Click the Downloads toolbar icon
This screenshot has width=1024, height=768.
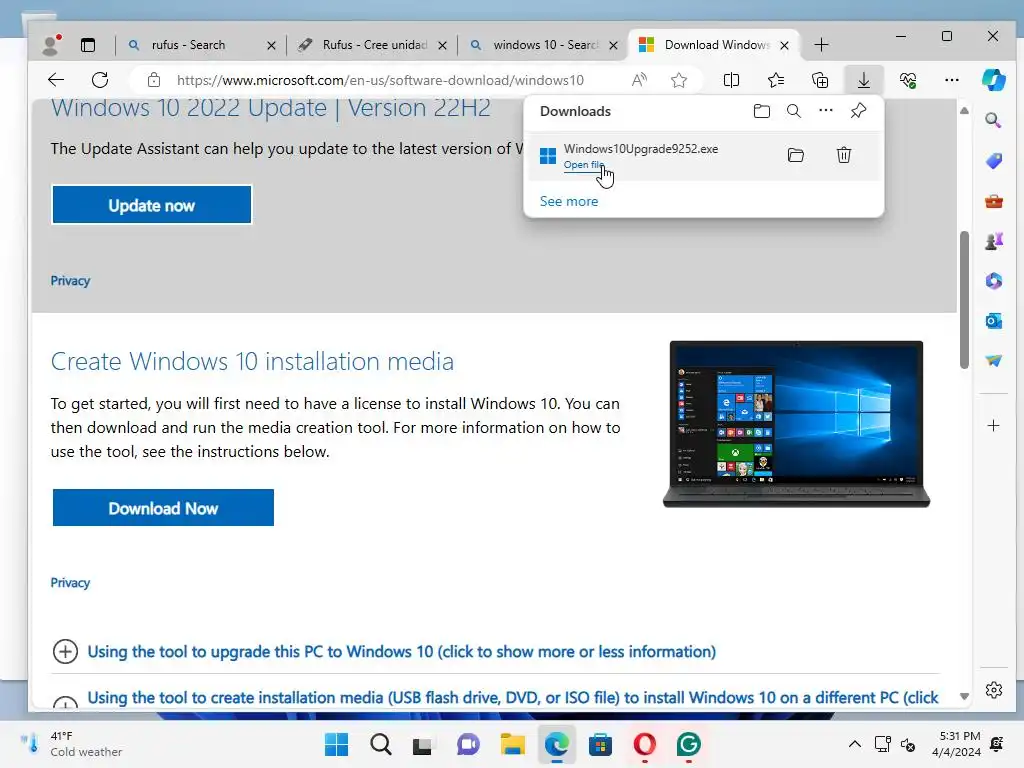(863, 80)
